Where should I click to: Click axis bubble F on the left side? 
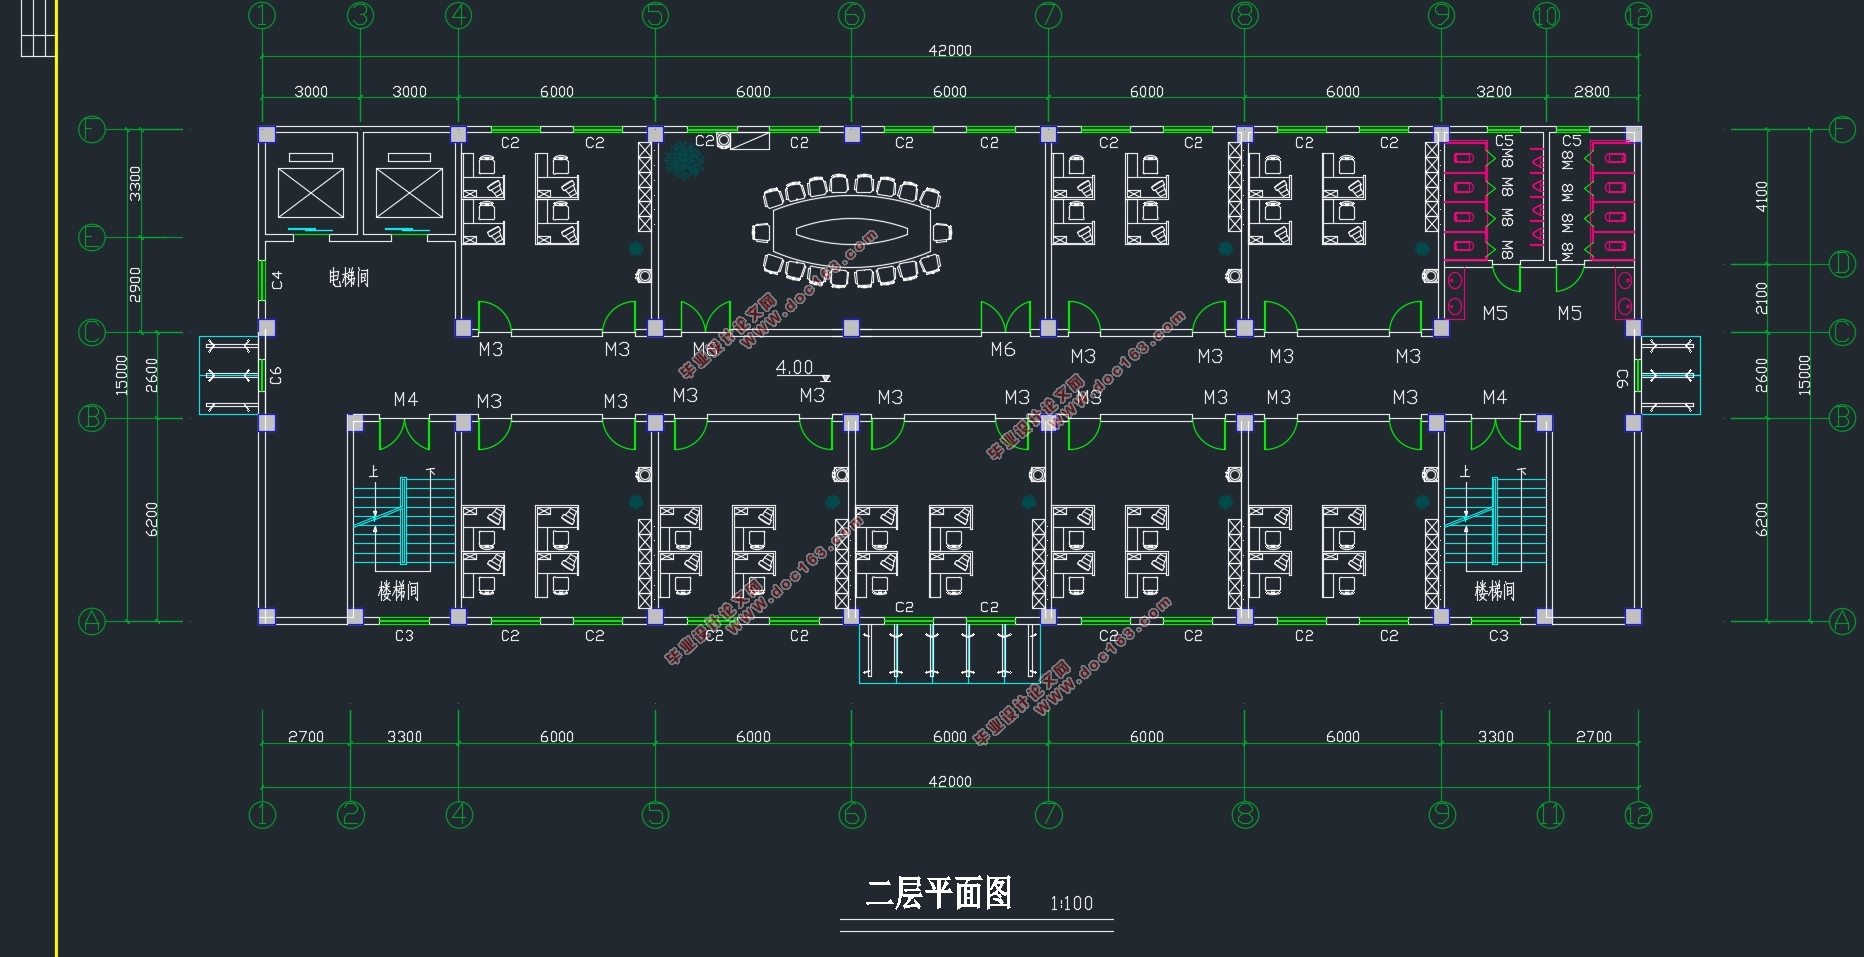[x=92, y=129]
